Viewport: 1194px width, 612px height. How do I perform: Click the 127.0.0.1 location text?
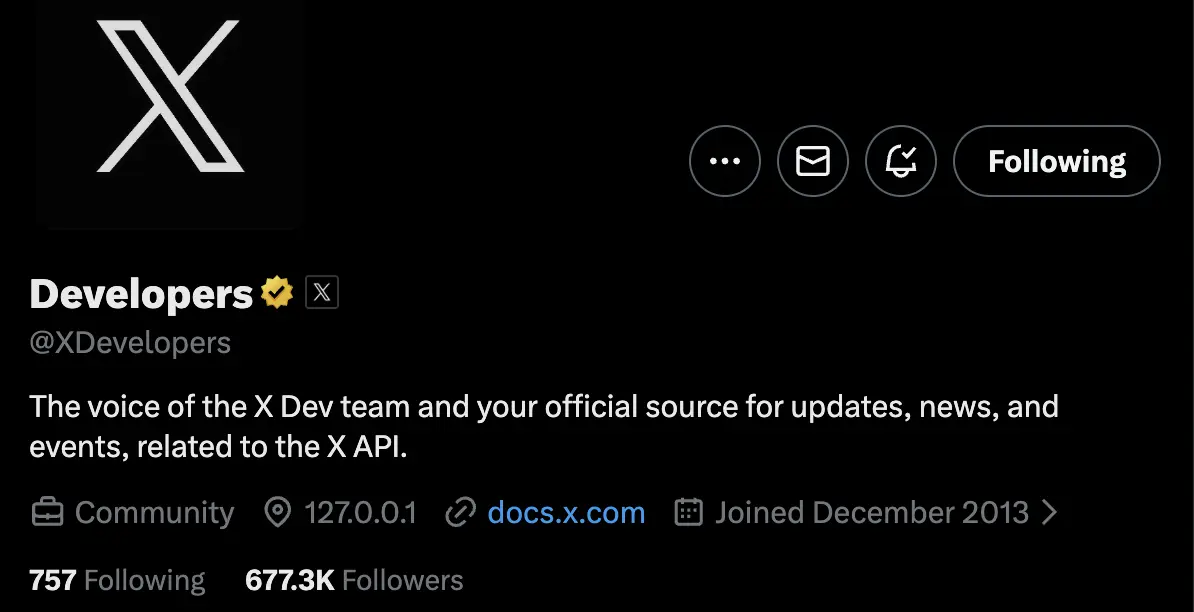360,513
